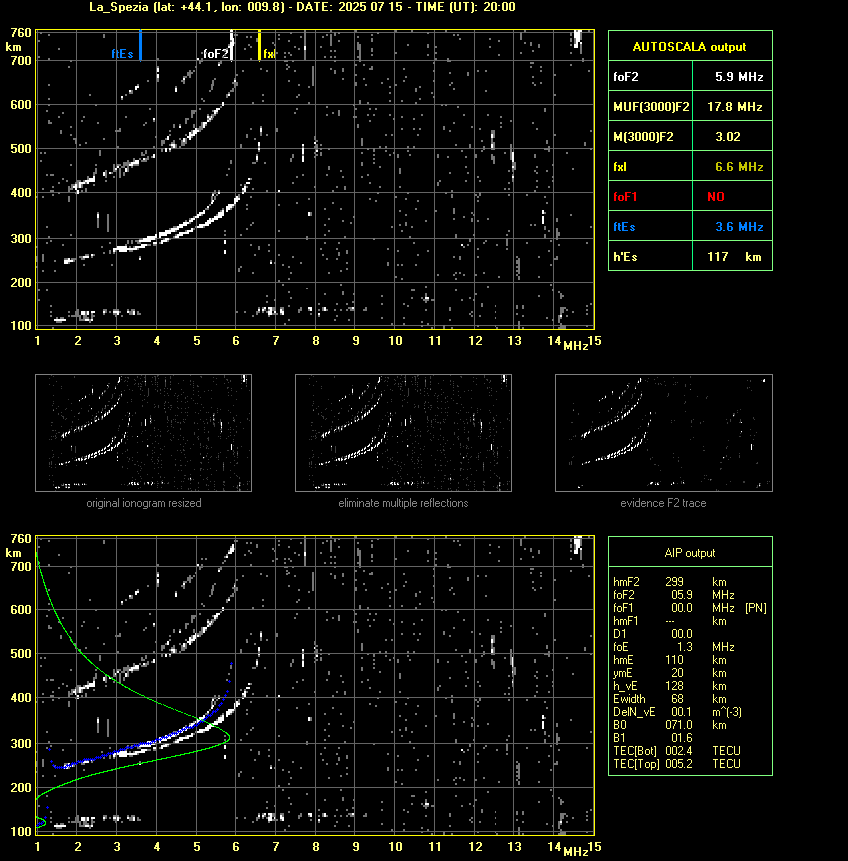Viewport: 848px width, 861px height.
Task: Click the ftEs 3.6 MHz value
Action: tap(739, 227)
